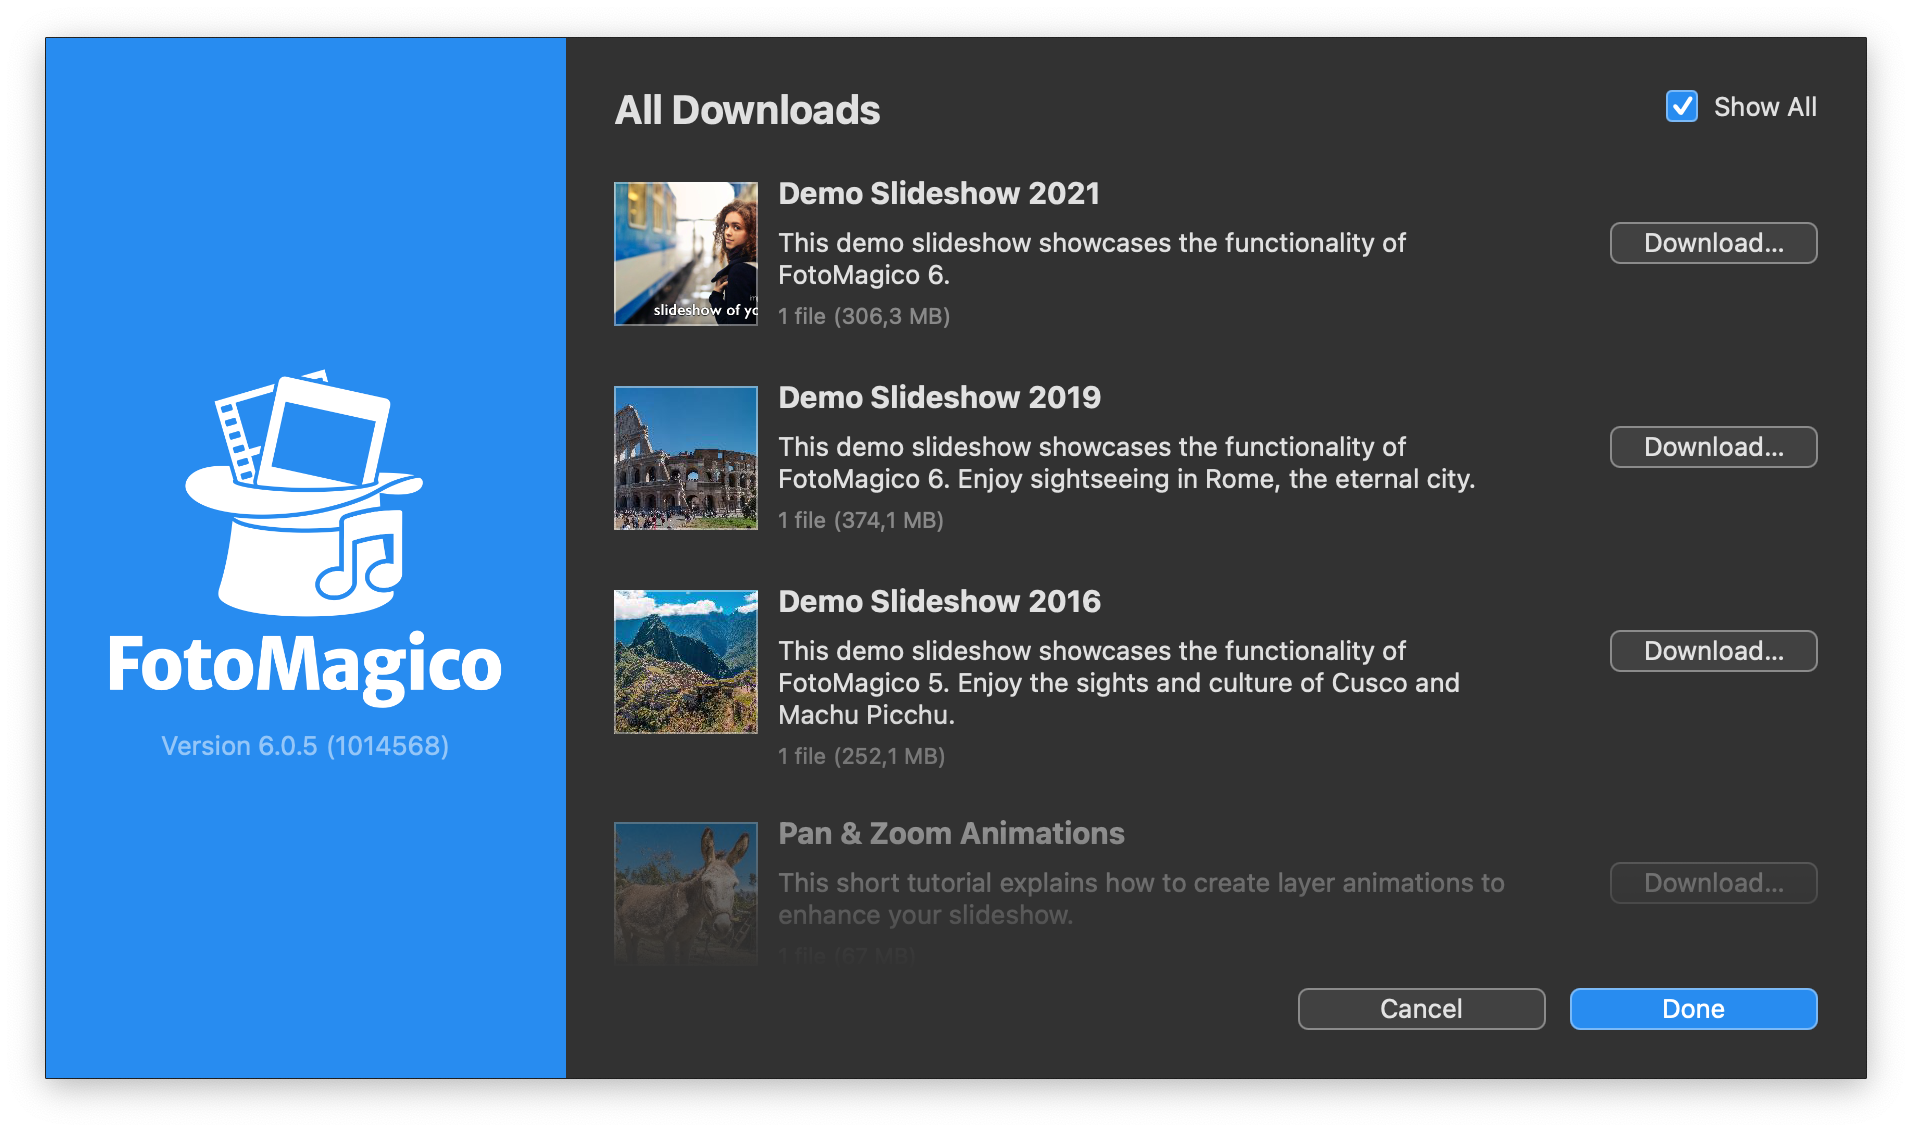This screenshot has height=1132, width=1912.
Task: Click the grayed-out Pan & Zoom Download button
Action: click(x=1713, y=882)
